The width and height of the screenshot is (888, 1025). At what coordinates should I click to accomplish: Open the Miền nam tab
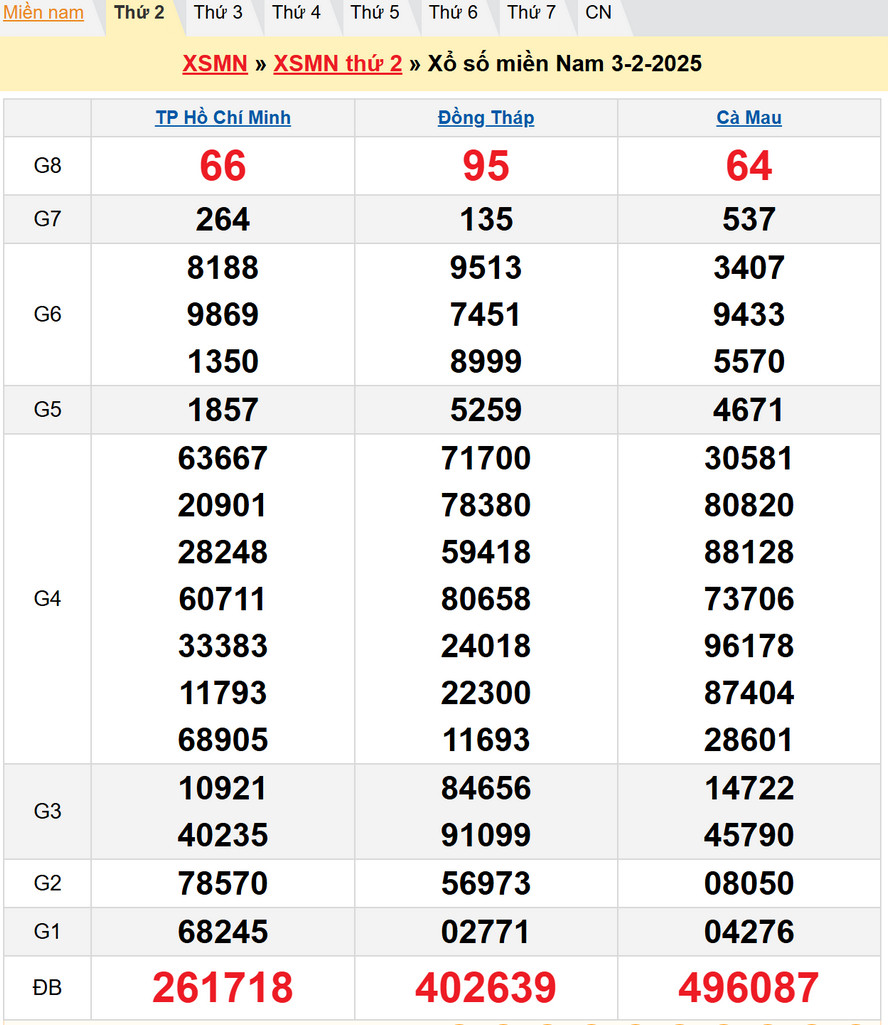coord(43,13)
